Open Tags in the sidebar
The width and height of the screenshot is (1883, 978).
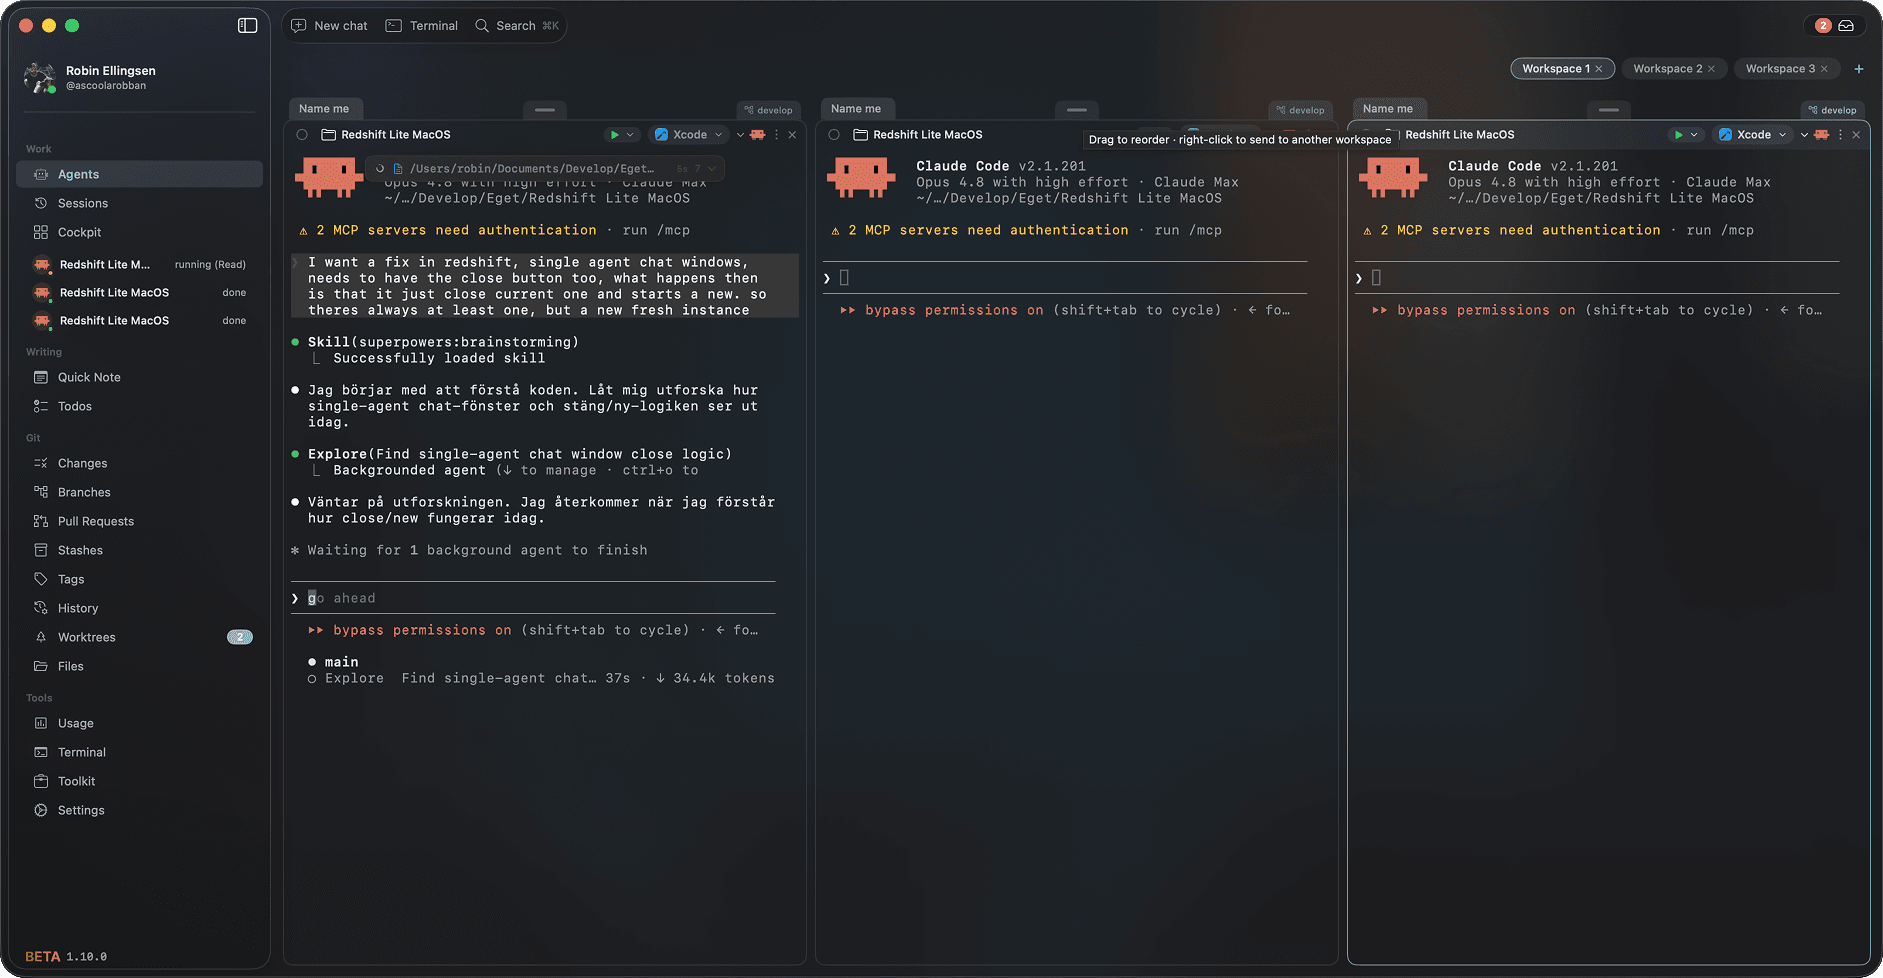tap(140, 579)
